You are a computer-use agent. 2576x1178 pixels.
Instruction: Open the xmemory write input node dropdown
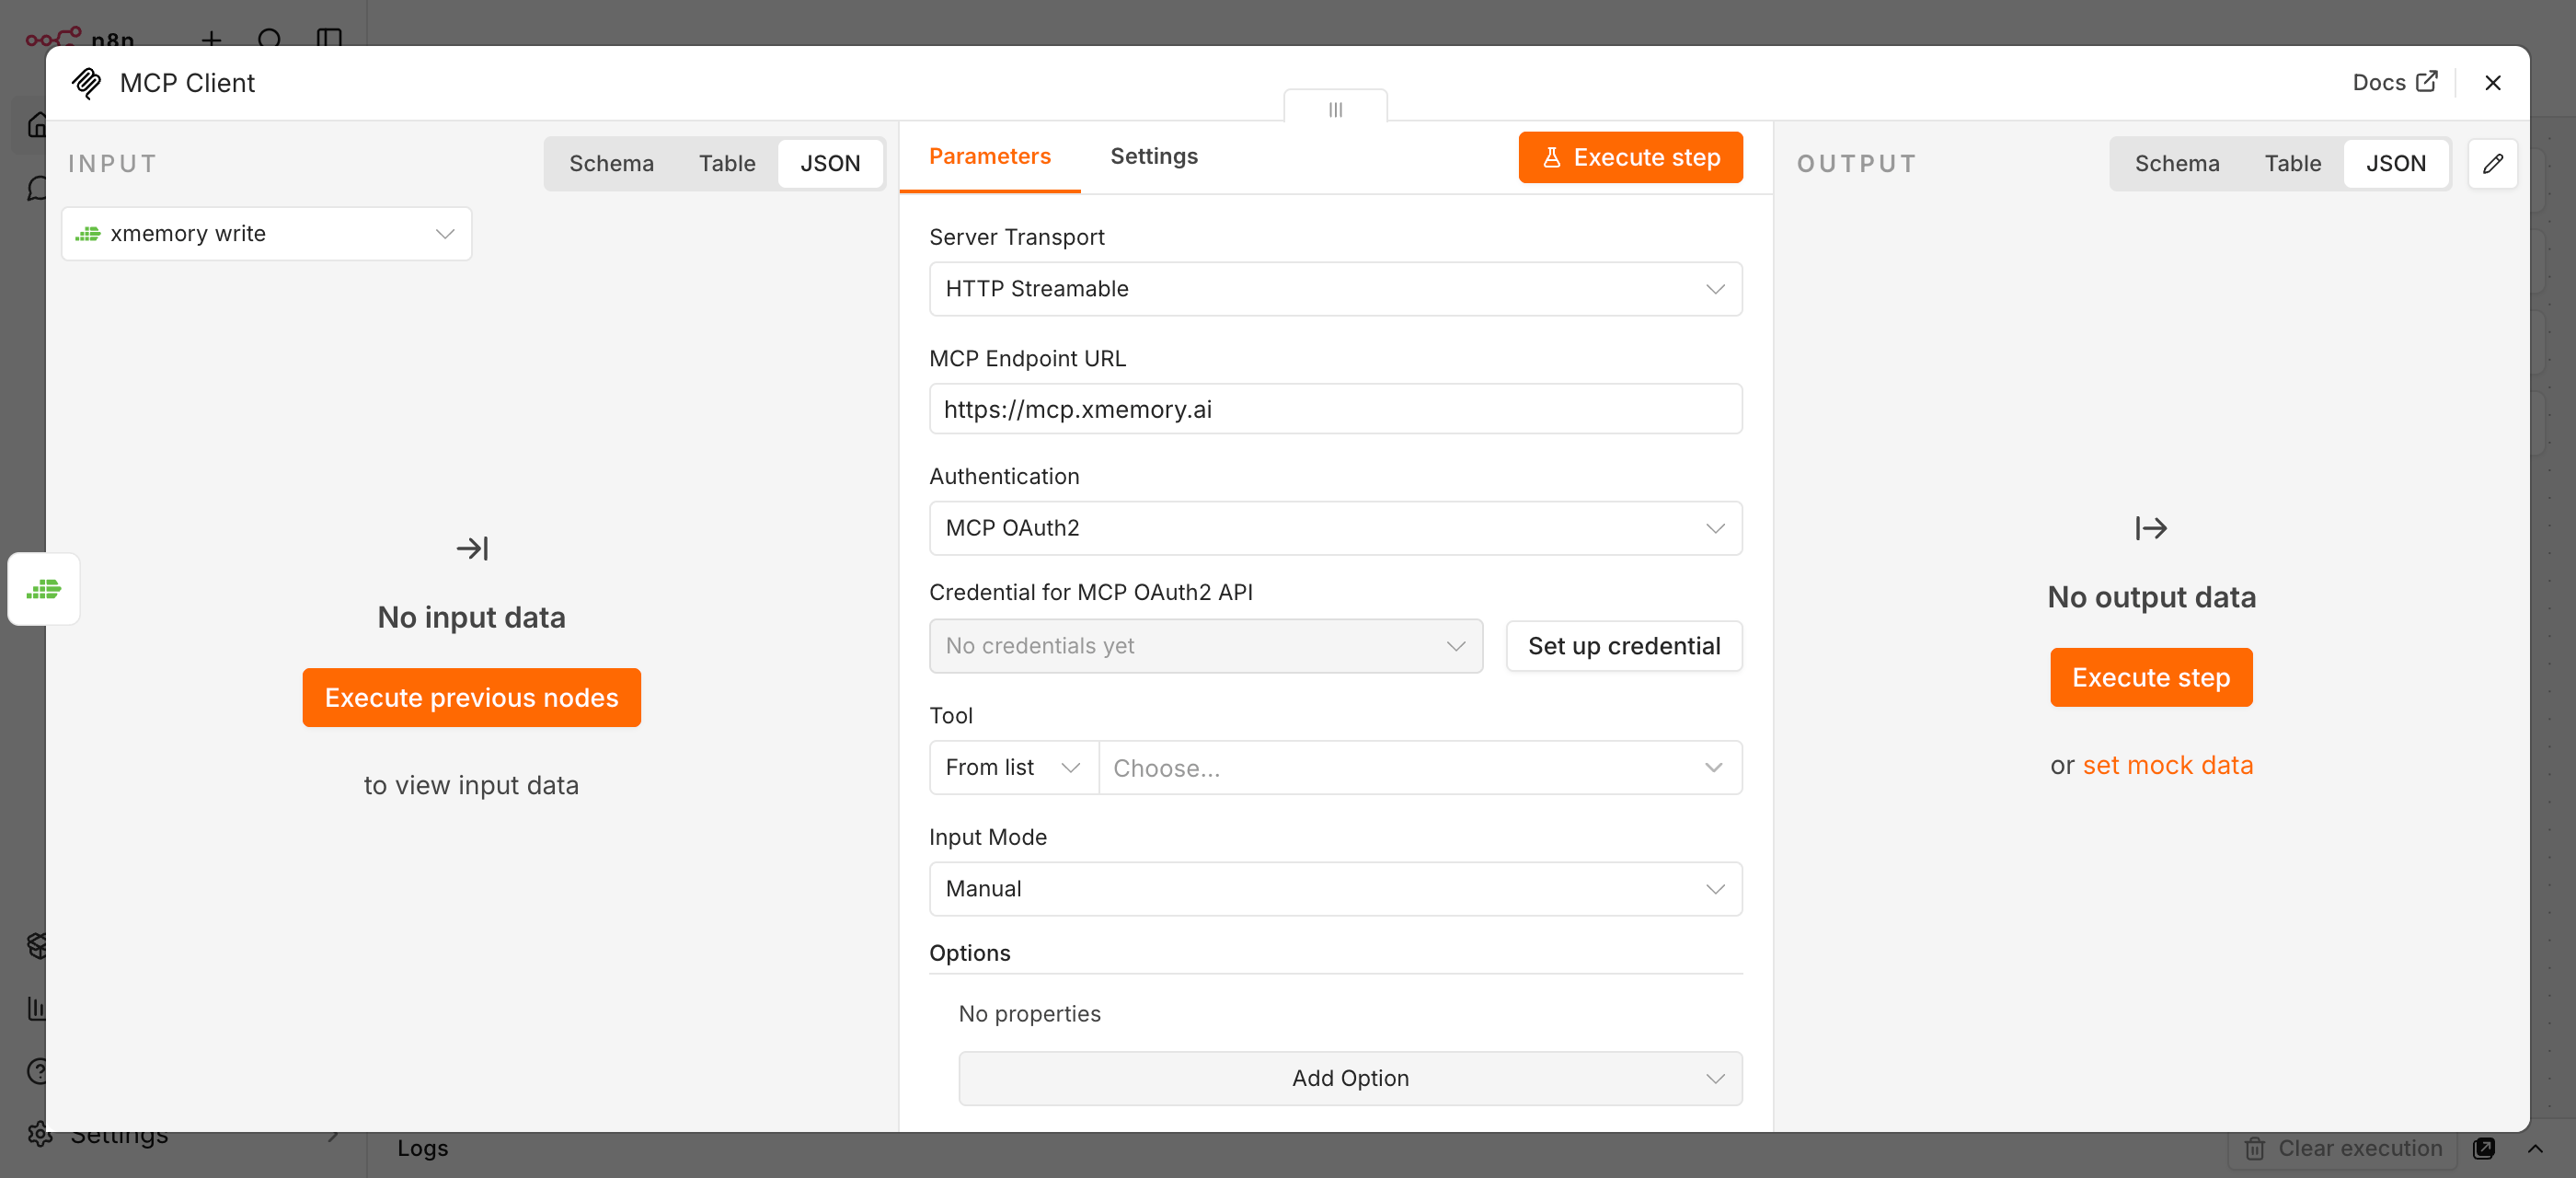pos(266,233)
